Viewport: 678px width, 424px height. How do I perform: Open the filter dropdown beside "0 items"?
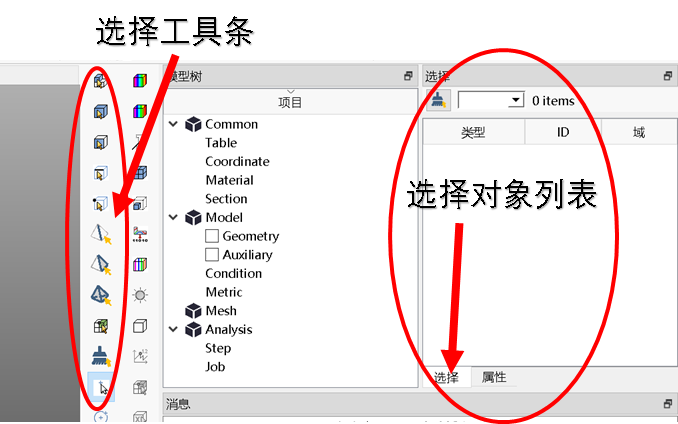point(516,101)
